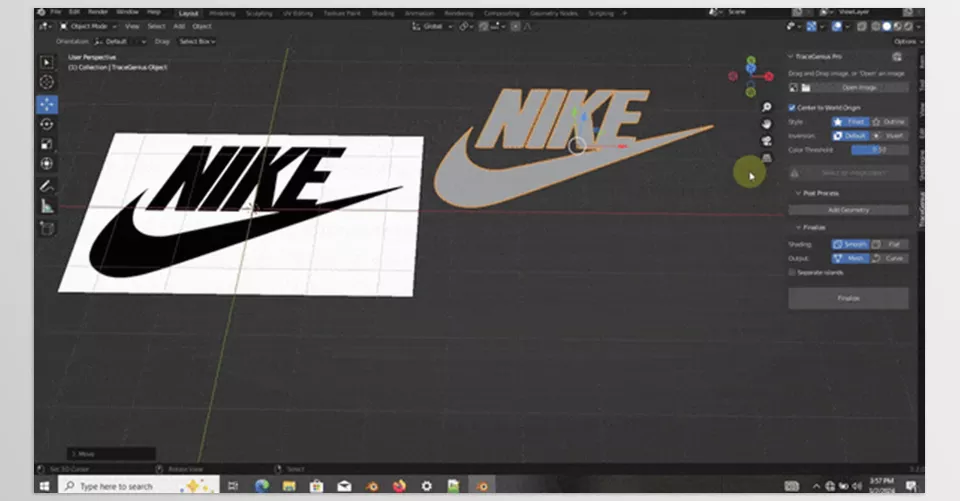Viewport: 960px width, 501px height.
Task: Switch to the Geometry Nodes workspace tab
Action: click(553, 13)
